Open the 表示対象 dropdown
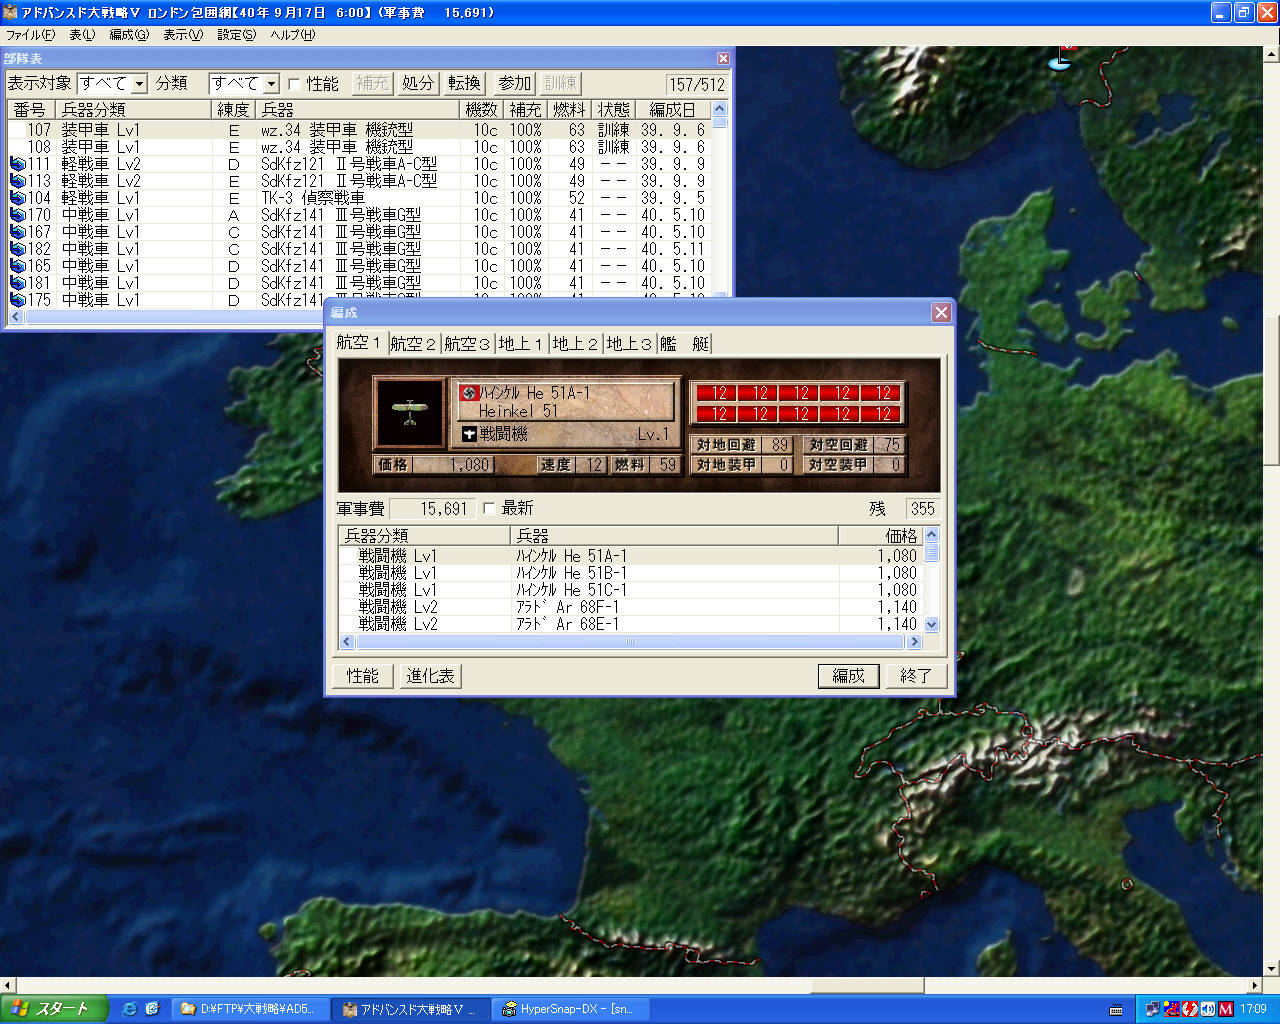The image size is (1280, 1024). pyautogui.click(x=139, y=84)
